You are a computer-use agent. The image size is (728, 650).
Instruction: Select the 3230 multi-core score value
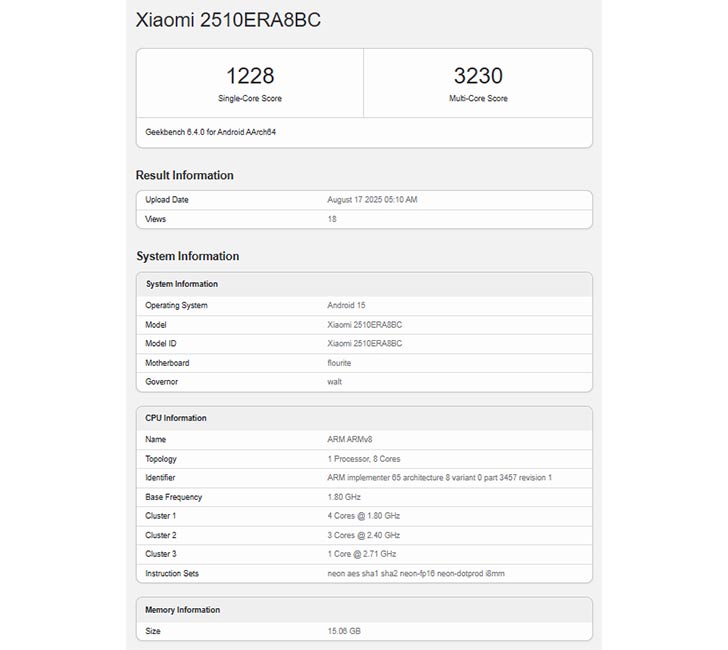click(x=478, y=76)
